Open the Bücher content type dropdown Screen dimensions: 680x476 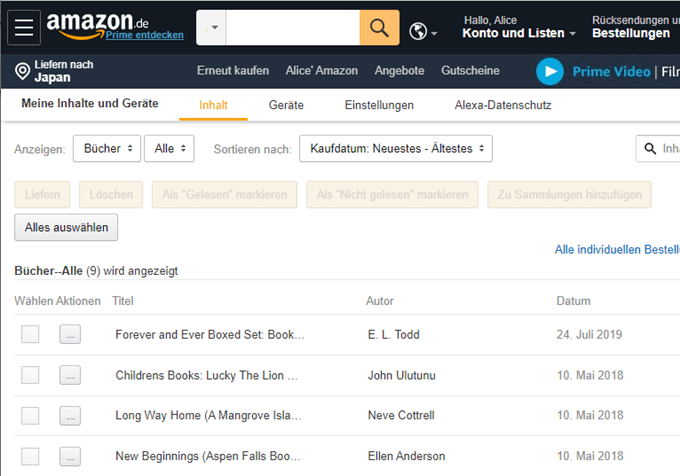tap(107, 149)
